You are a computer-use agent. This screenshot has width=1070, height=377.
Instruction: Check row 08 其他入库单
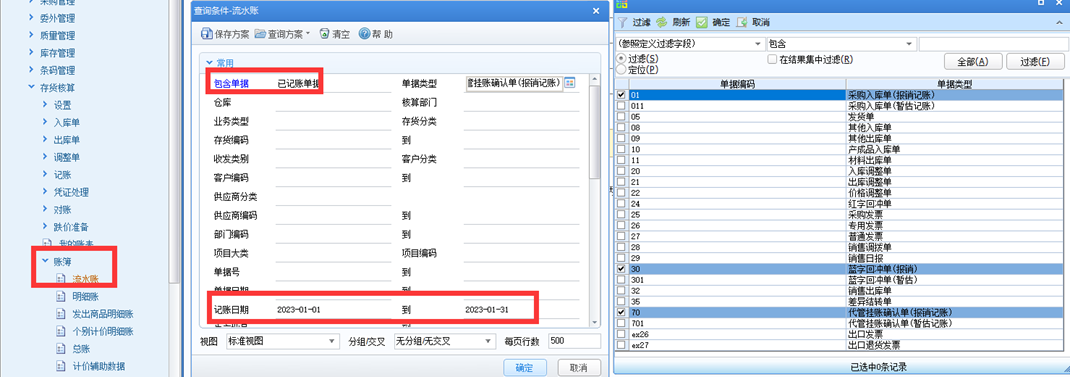(620, 128)
